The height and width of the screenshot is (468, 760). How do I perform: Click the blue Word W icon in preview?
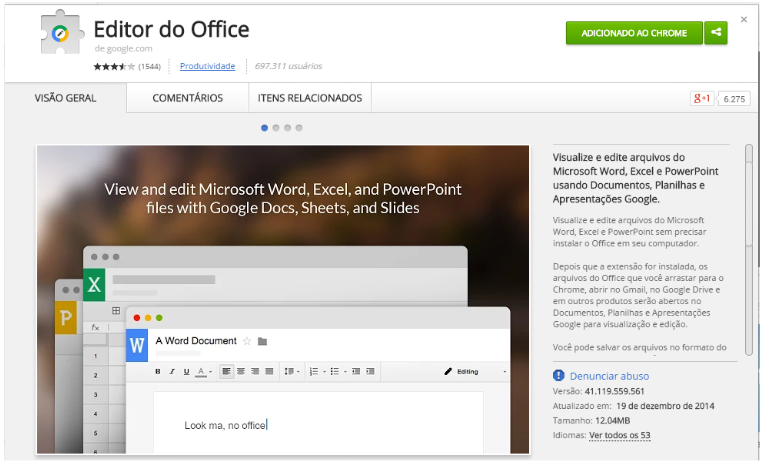point(137,345)
